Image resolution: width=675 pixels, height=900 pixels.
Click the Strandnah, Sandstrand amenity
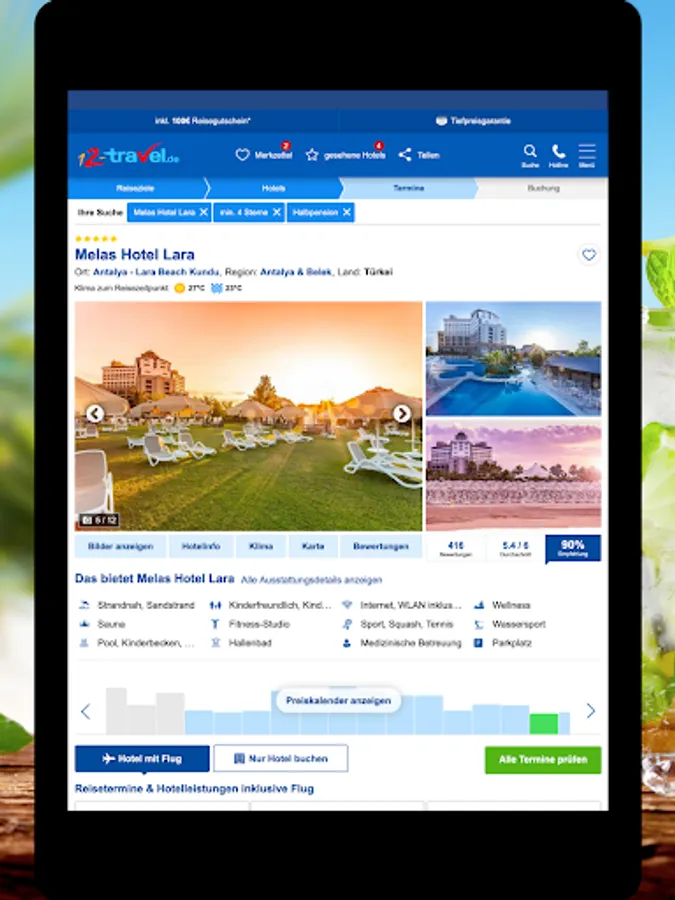click(138, 605)
